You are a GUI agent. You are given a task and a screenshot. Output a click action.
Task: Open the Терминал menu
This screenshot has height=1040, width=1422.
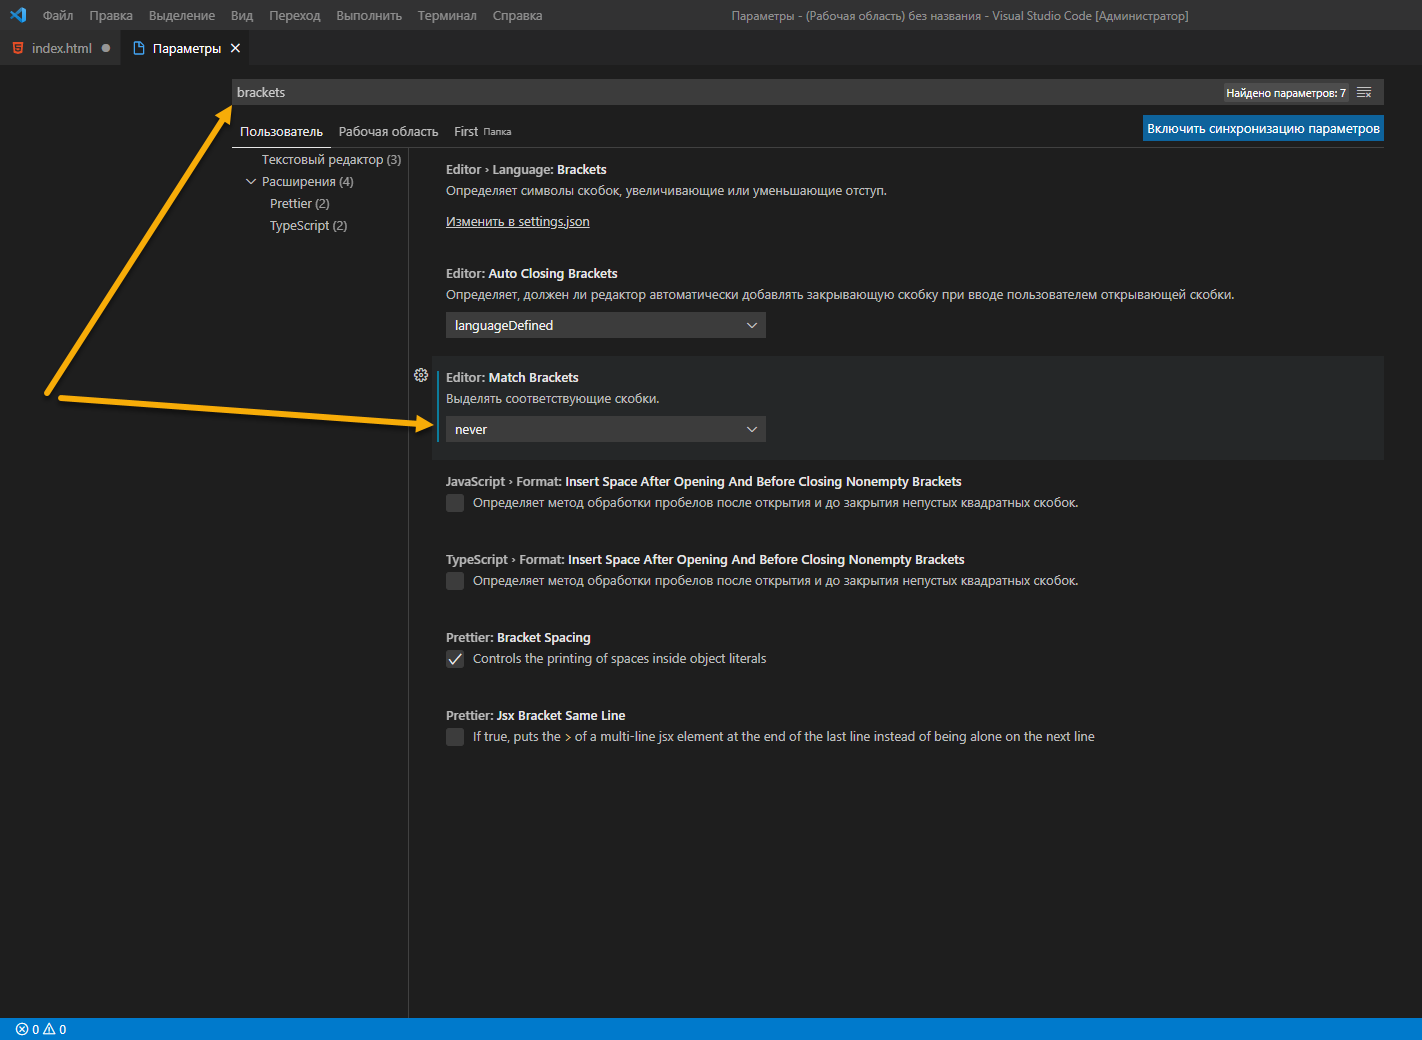447,15
